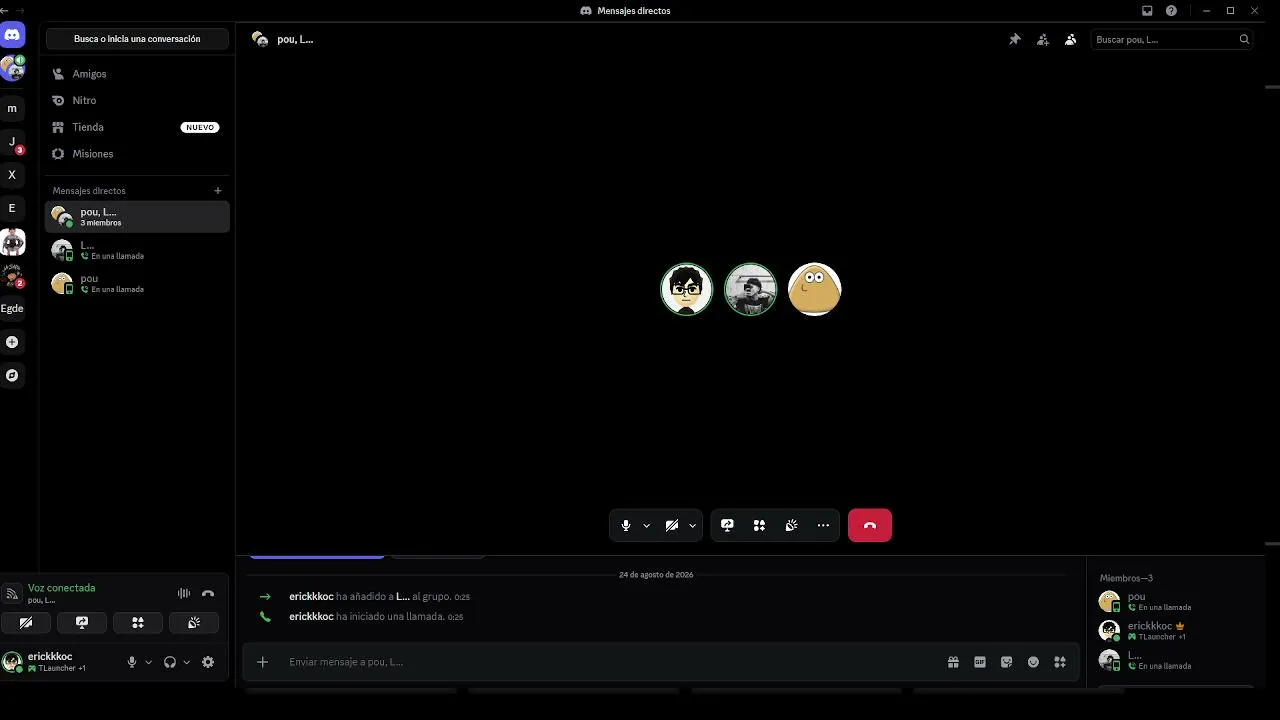
Task: Open Amigos friends page
Action: [137, 74]
